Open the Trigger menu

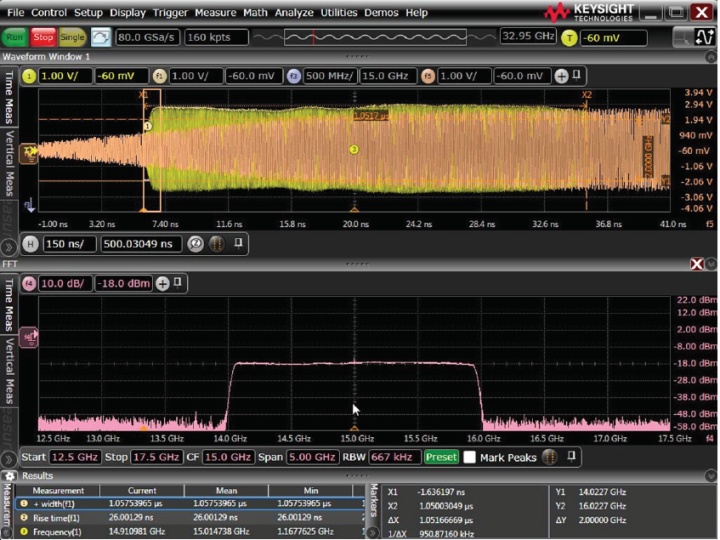click(170, 12)
